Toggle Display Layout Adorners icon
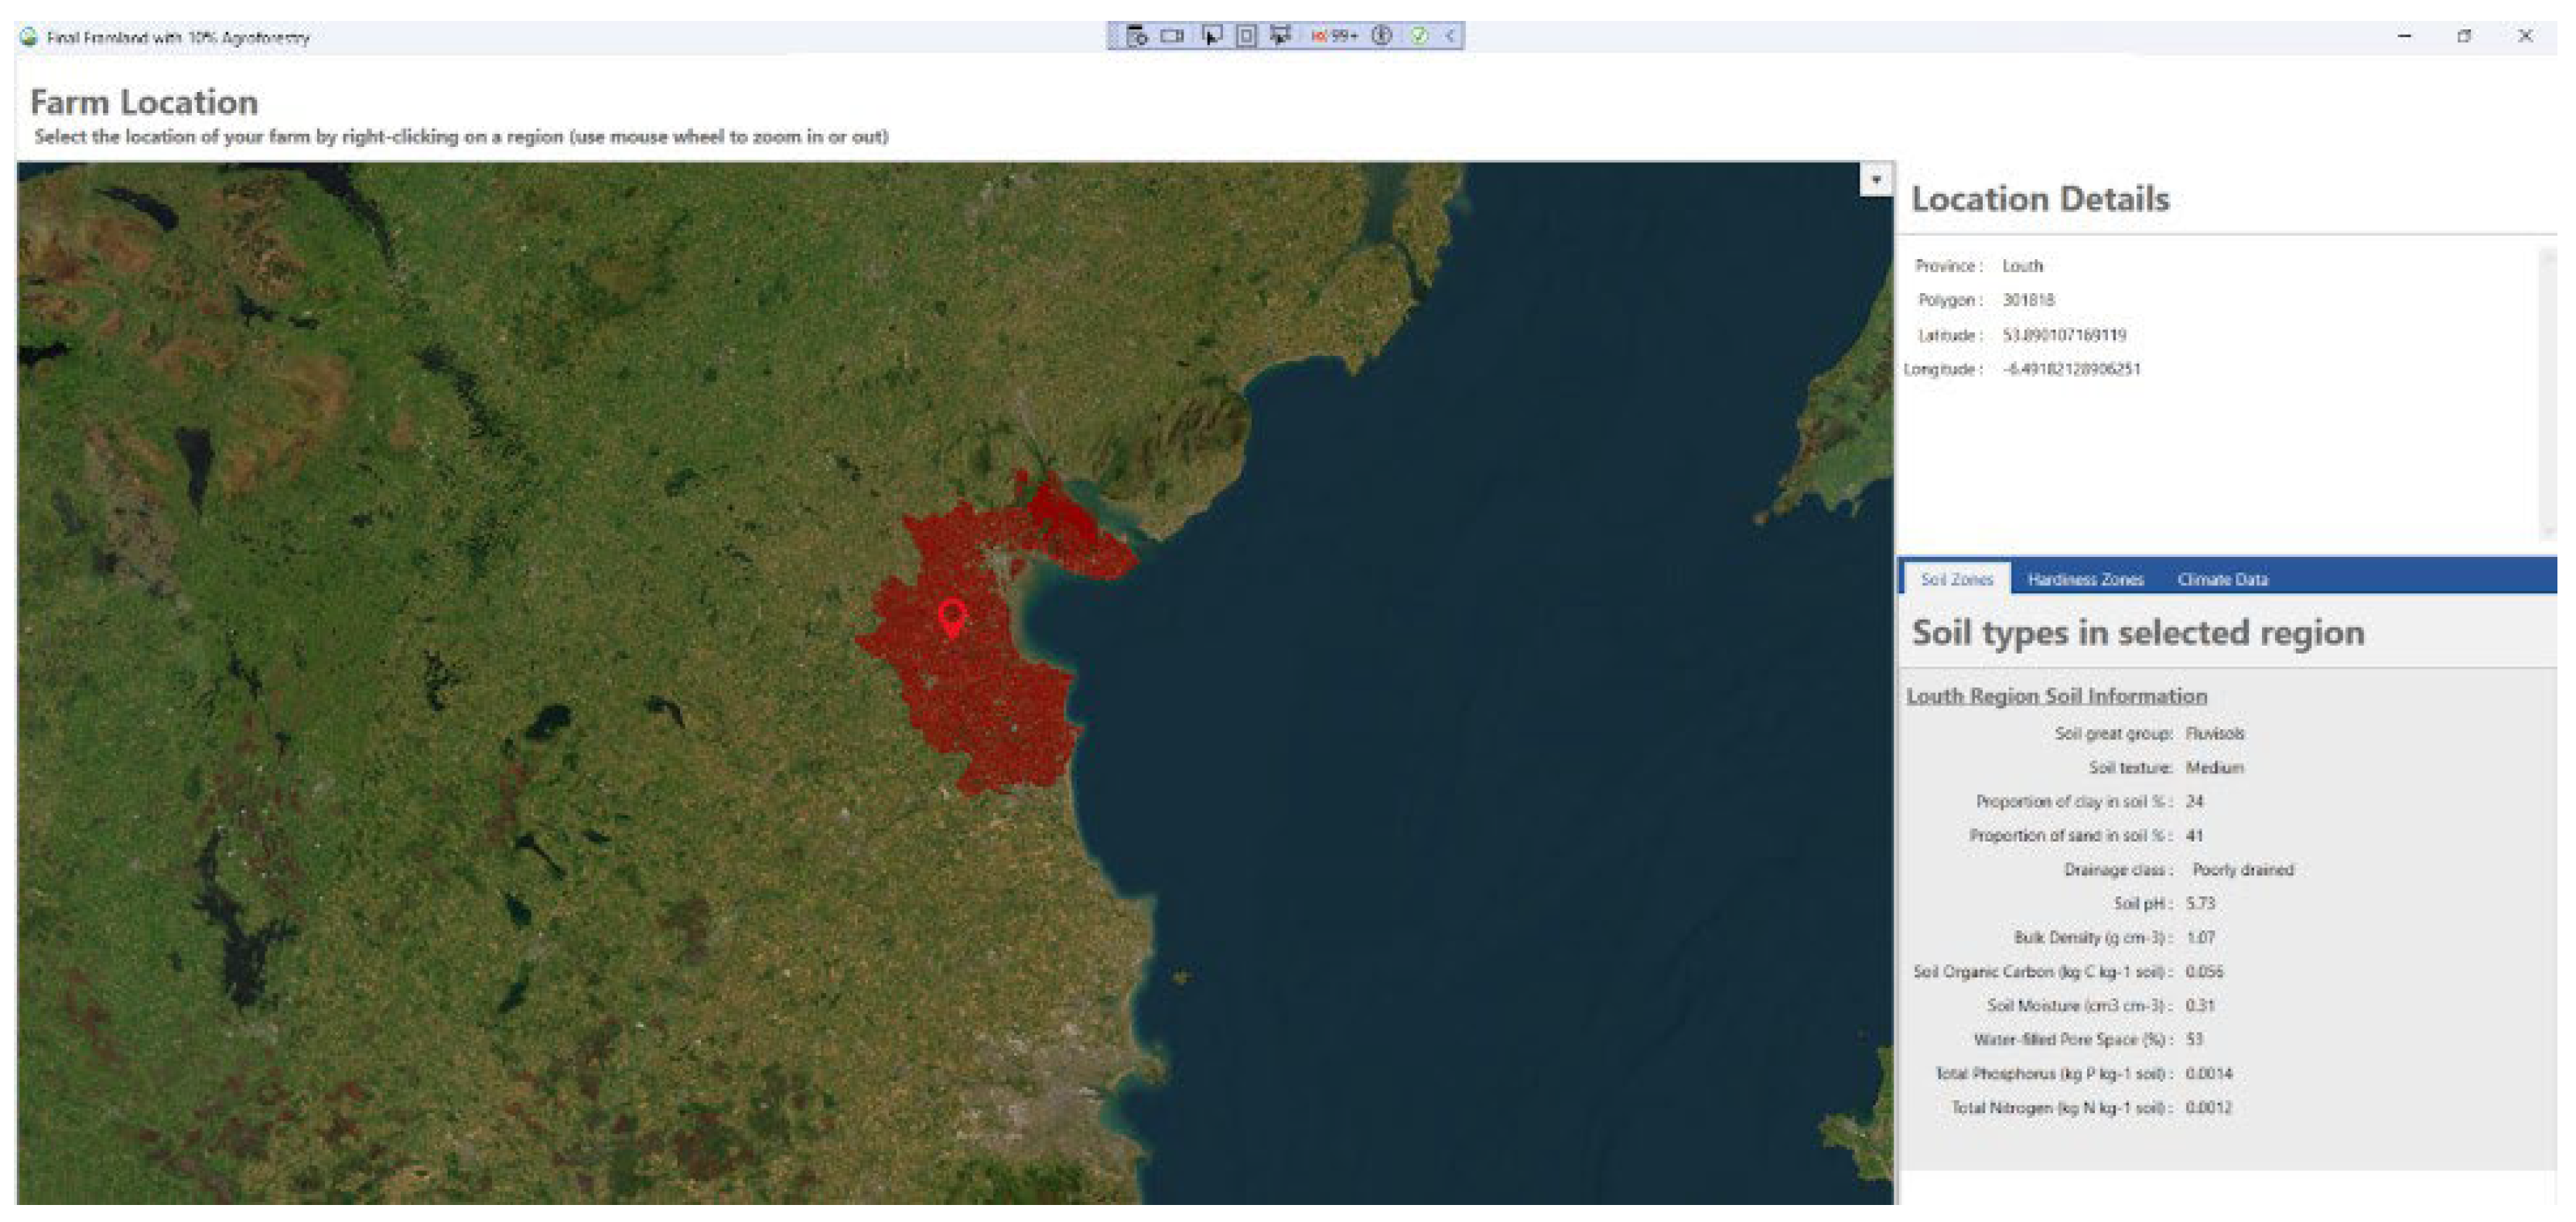The width and height of the screenshot is (2576, 1222). coord(1246,36)
